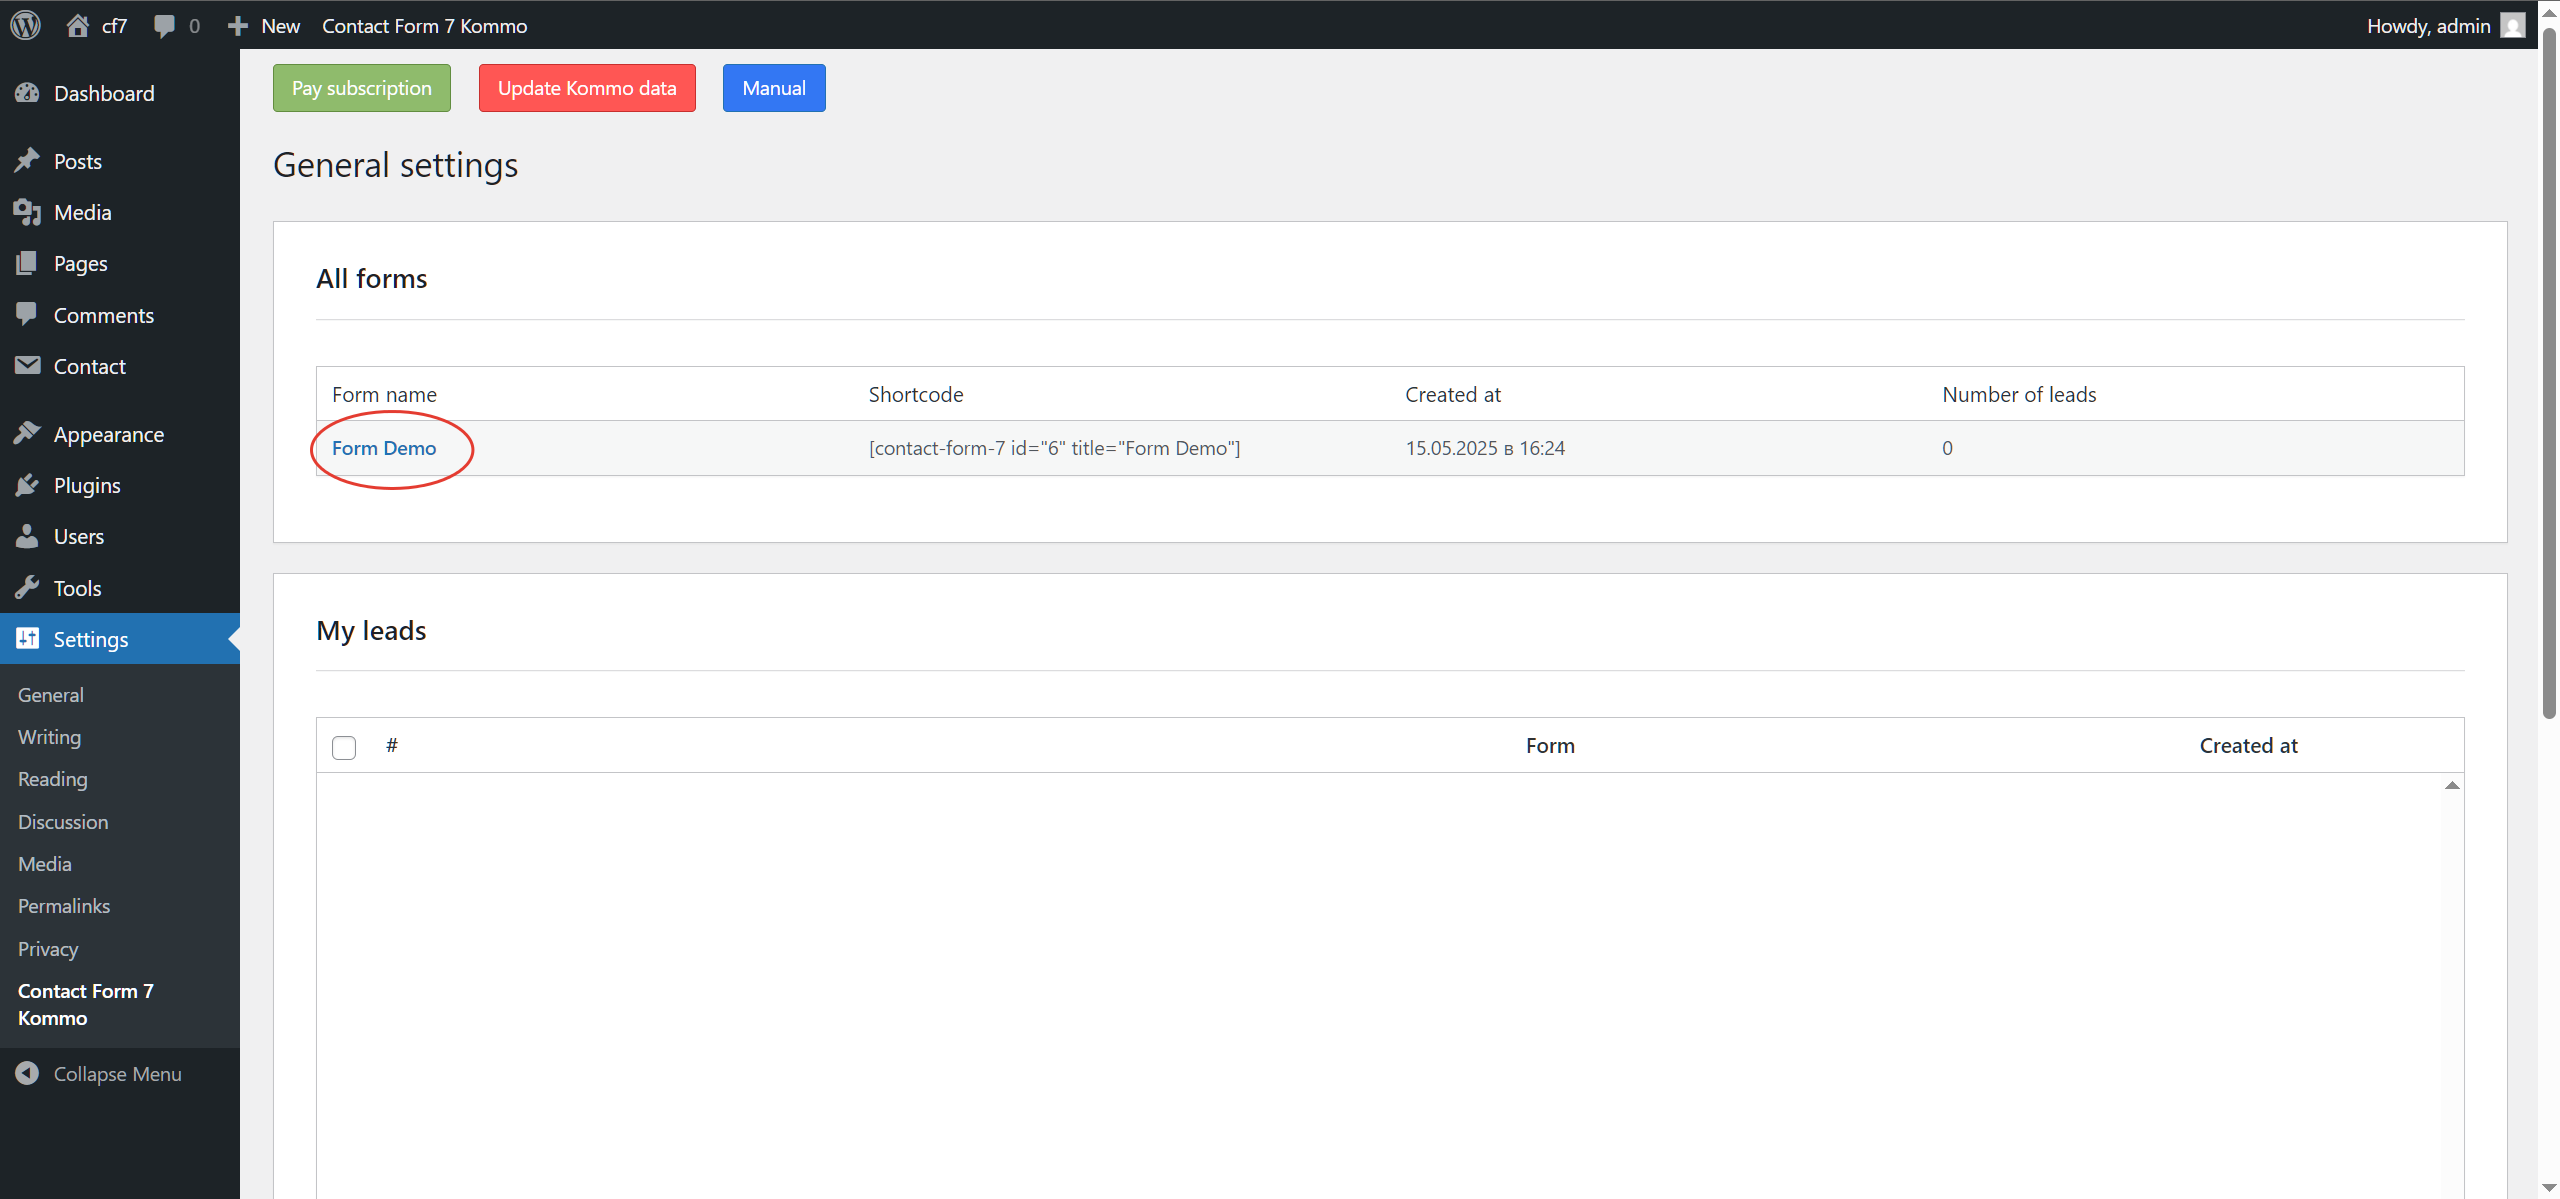Screen dimensions: 2560x1199
Task: Open Tools via the wrench icon
Action: (28, 587)
